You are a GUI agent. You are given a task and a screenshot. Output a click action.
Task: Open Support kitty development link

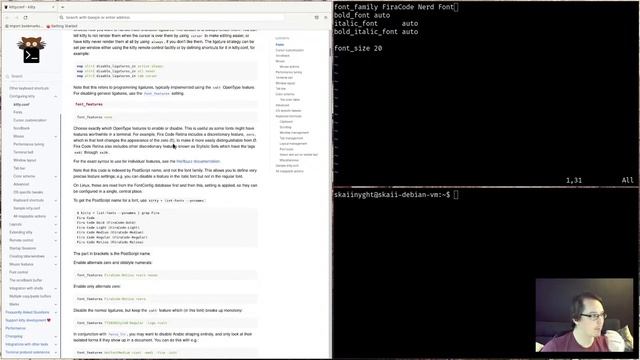(25, 320)
